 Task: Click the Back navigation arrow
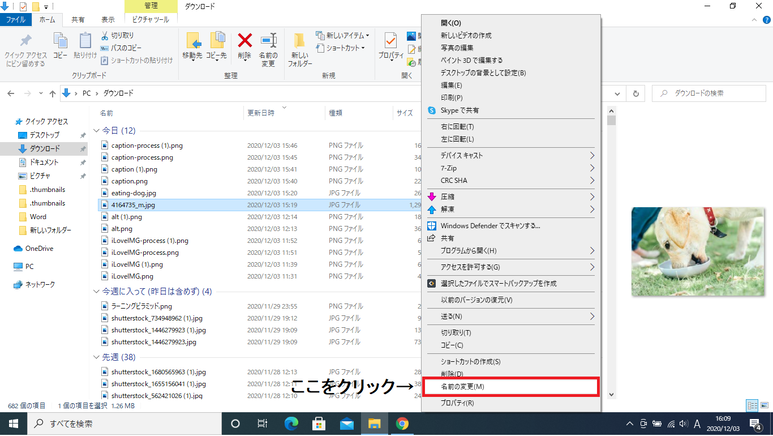pyautogui.click(x=11, y=93)
